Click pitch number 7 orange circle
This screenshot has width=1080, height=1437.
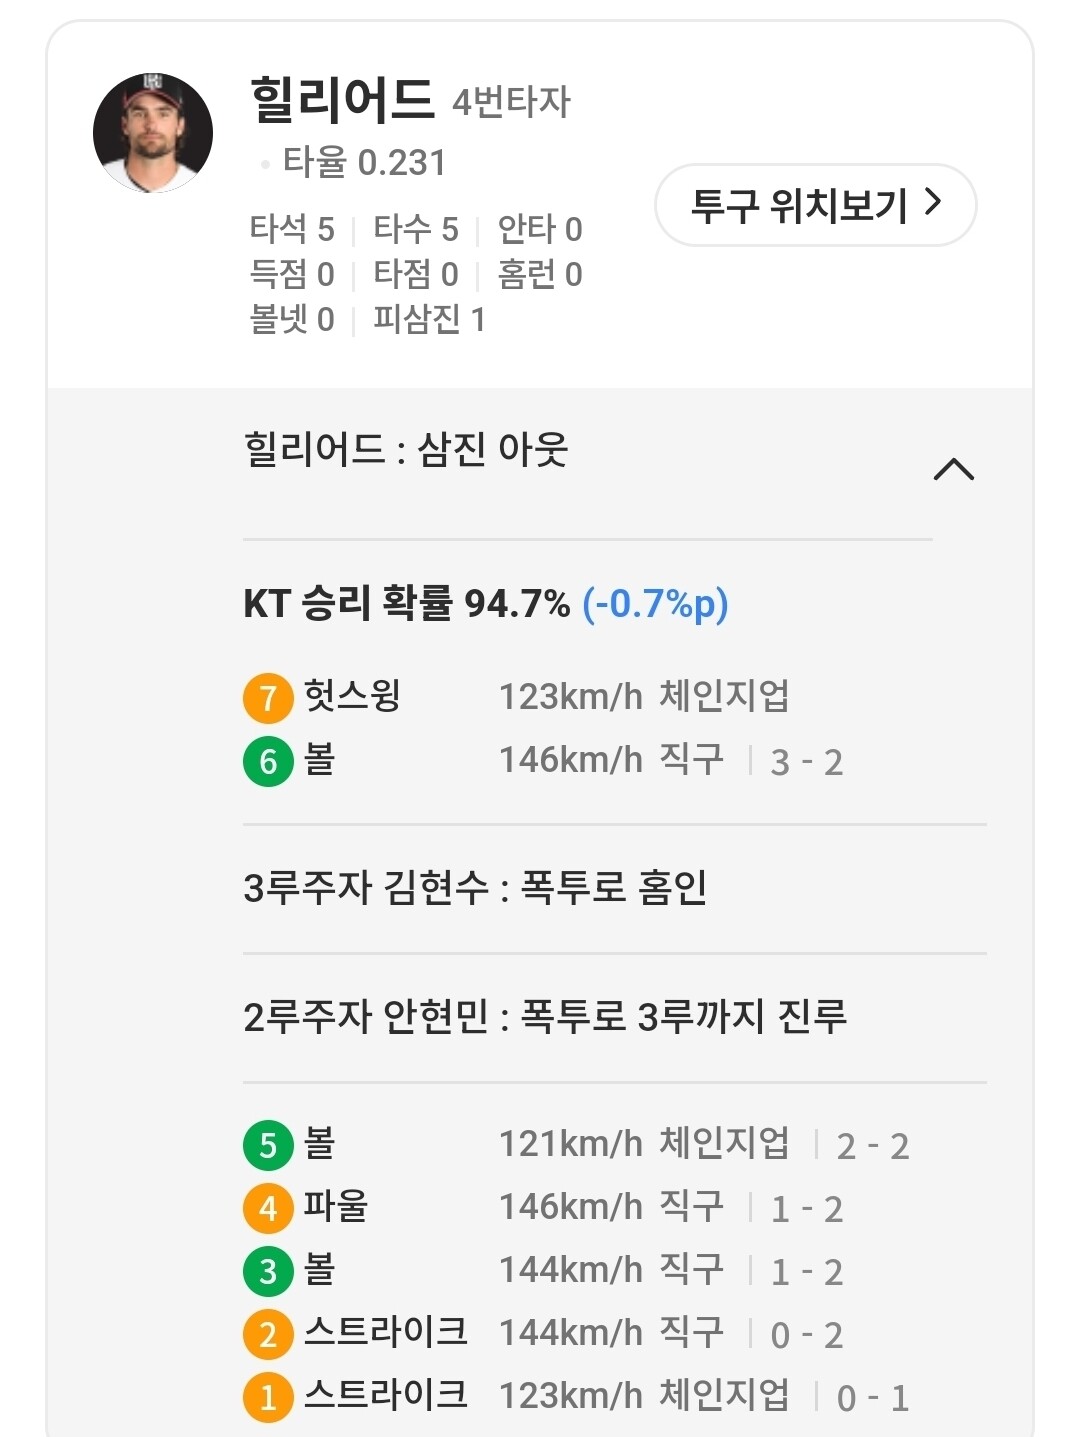(x=268, y=697)
